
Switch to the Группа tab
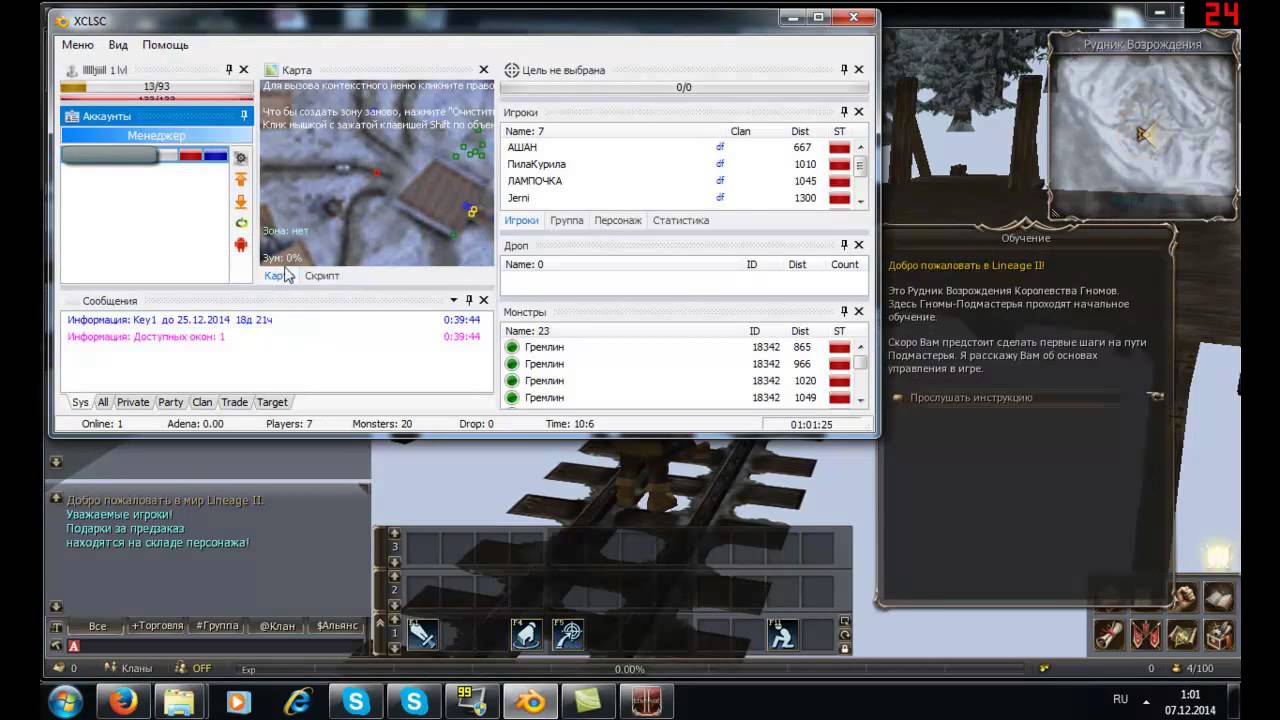[566, 220]
